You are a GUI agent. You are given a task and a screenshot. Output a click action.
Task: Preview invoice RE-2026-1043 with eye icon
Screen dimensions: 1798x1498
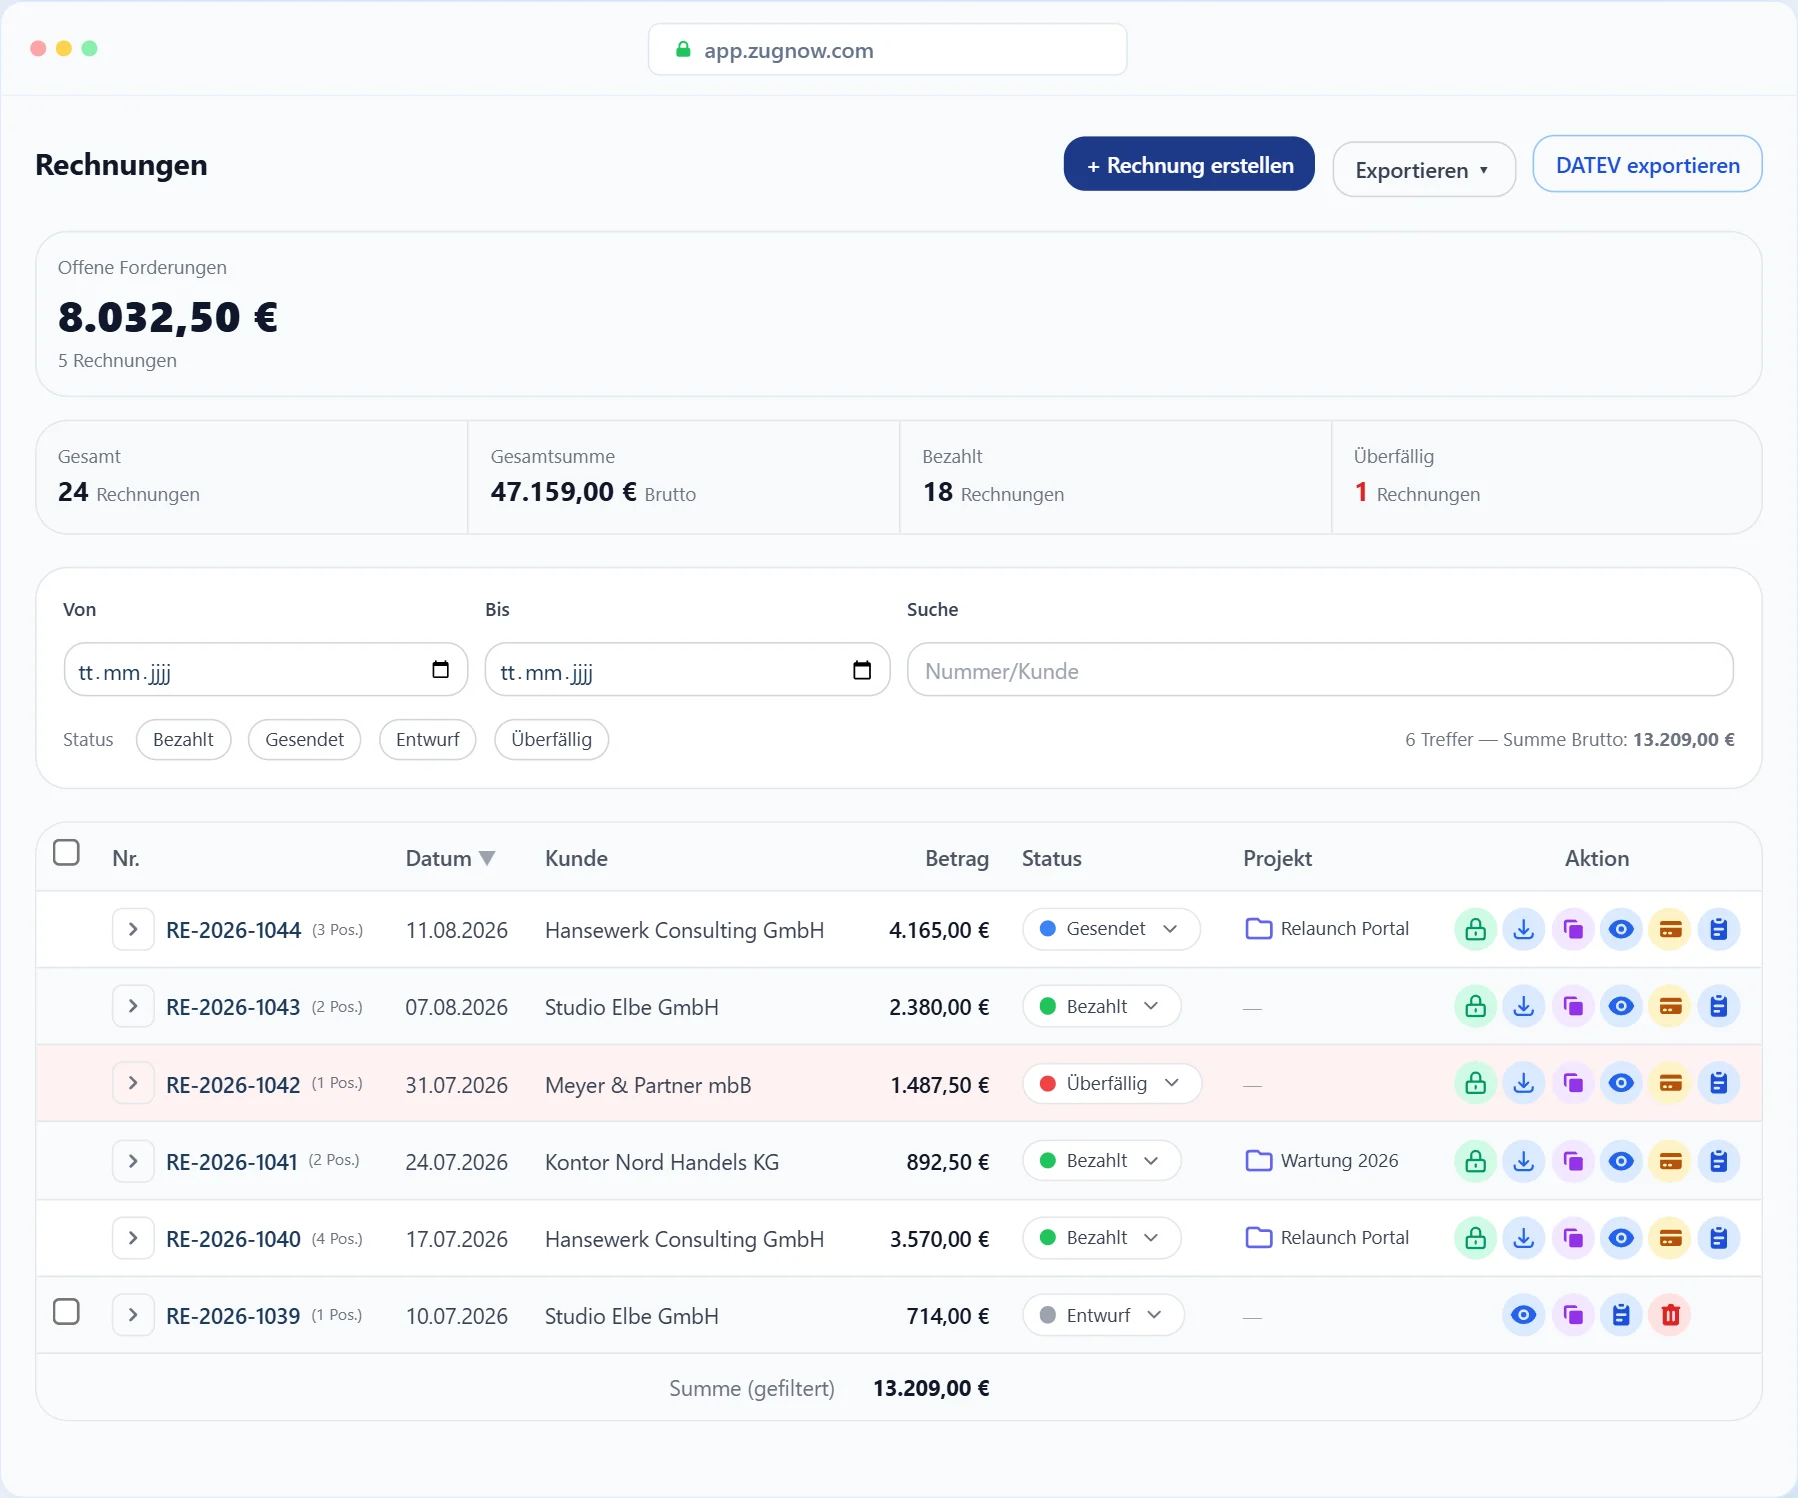[1622, 1007]
